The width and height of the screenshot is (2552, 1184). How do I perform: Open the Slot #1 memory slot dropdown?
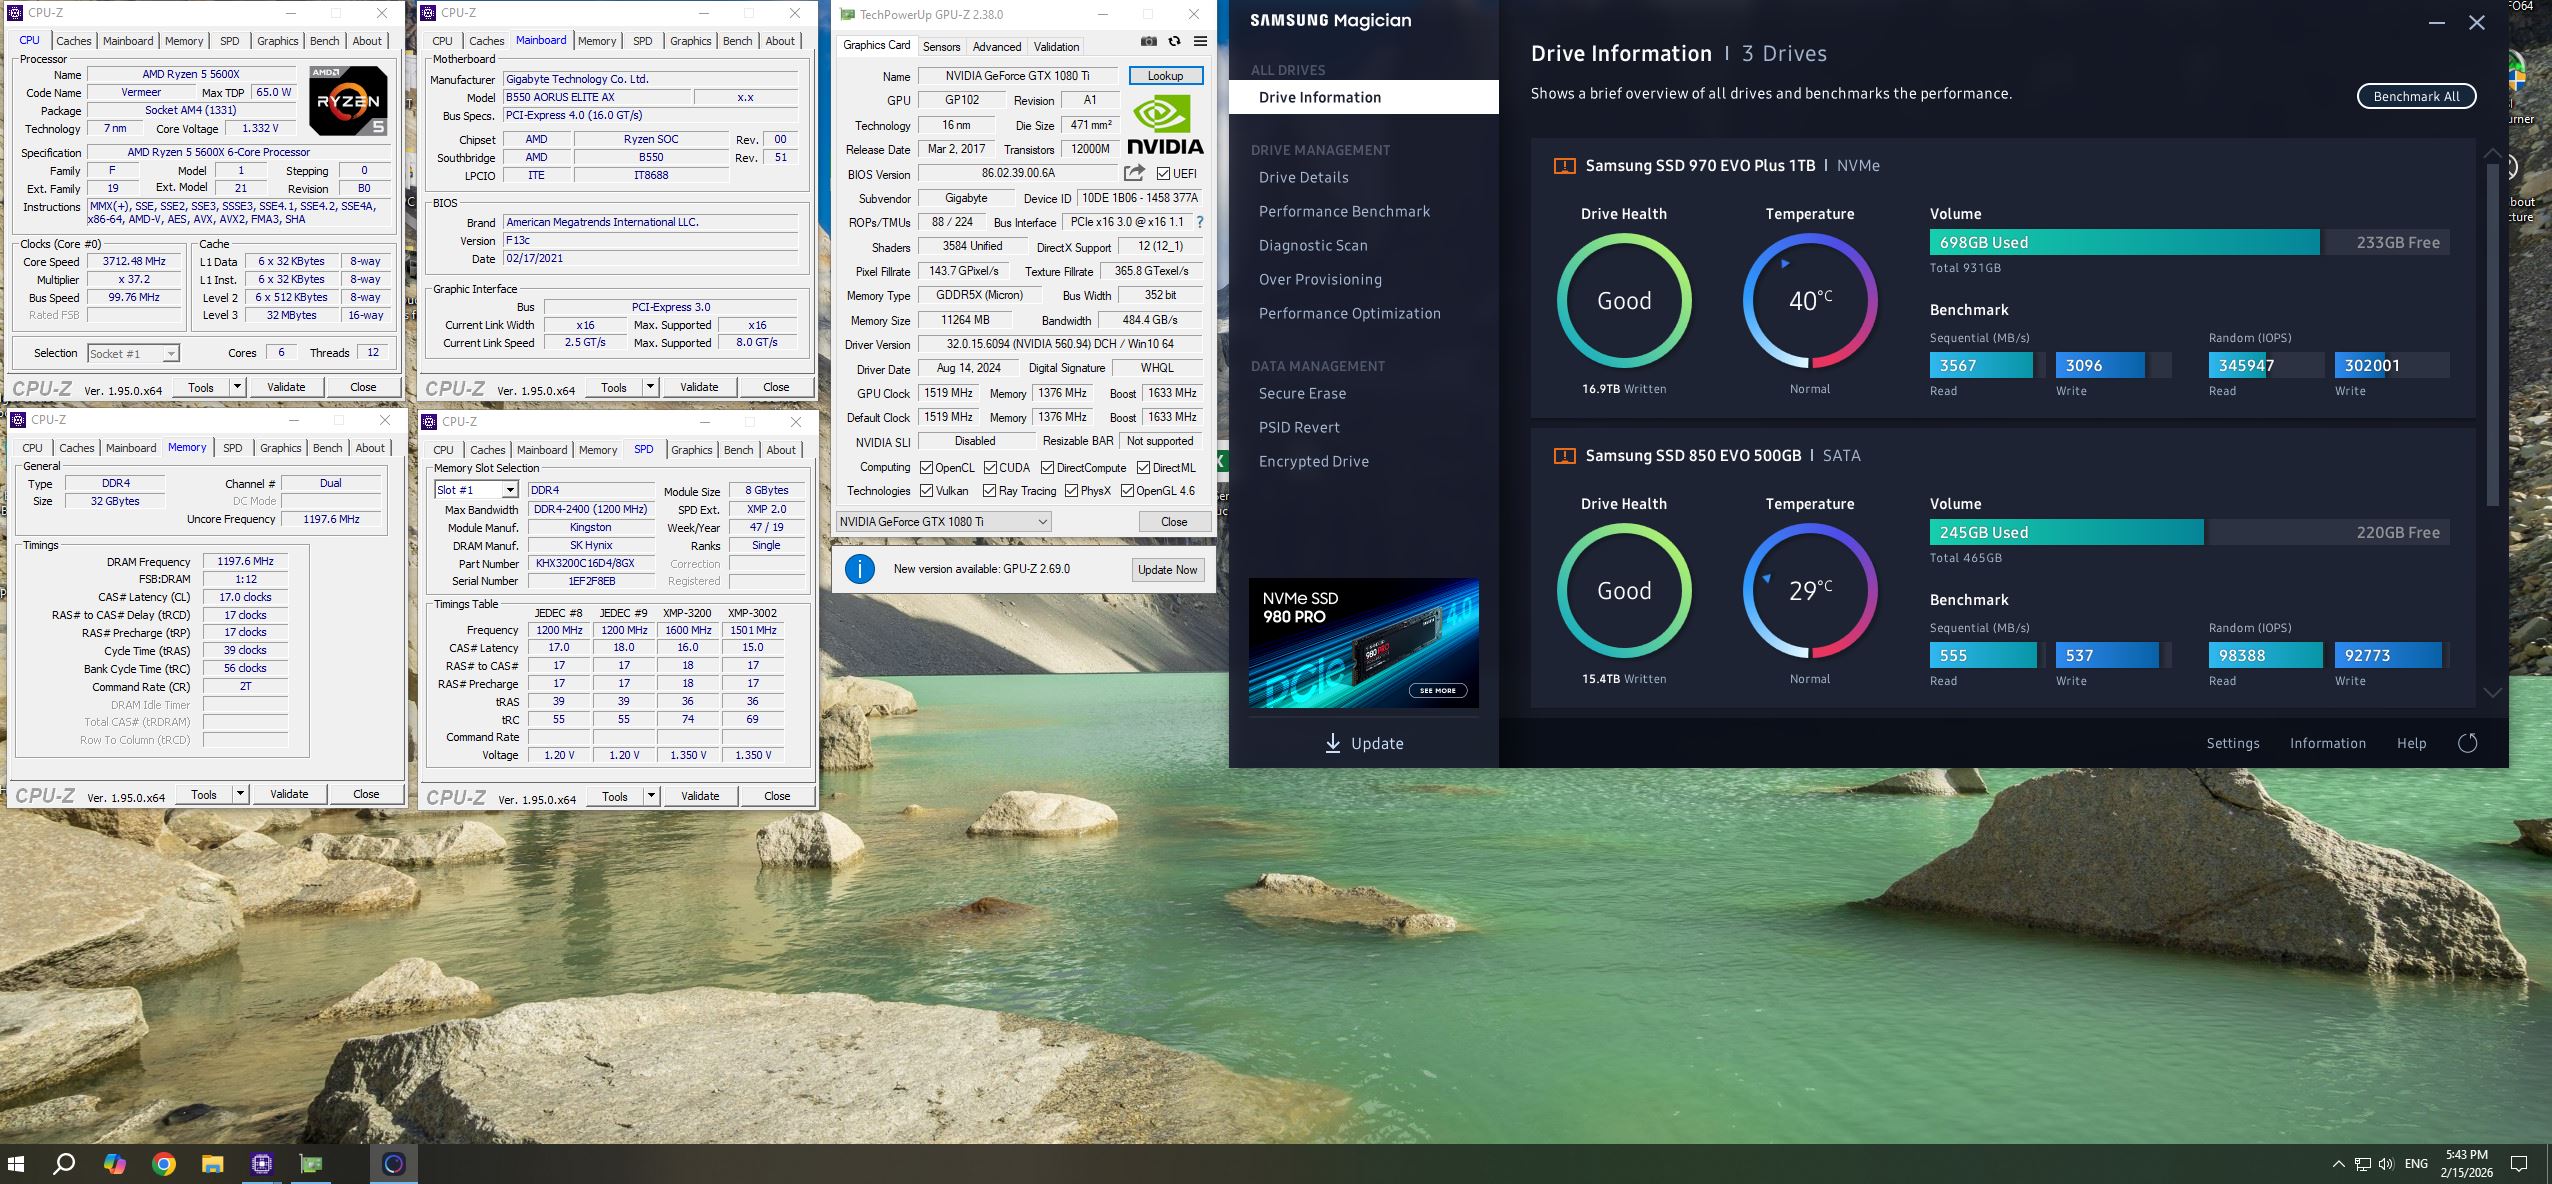point(510,490)
